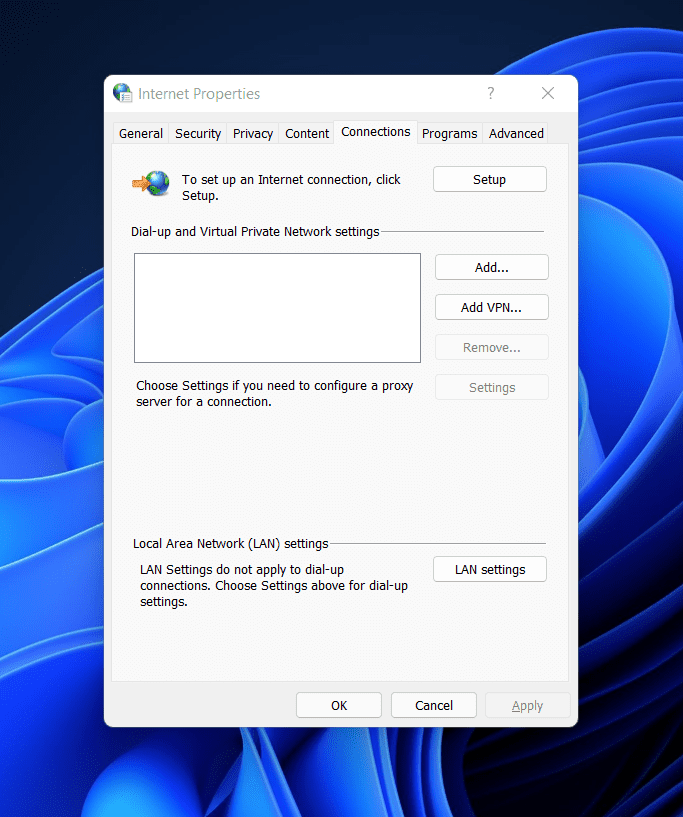
Task: Click the question mark help icon
Action: coord(491,93)
